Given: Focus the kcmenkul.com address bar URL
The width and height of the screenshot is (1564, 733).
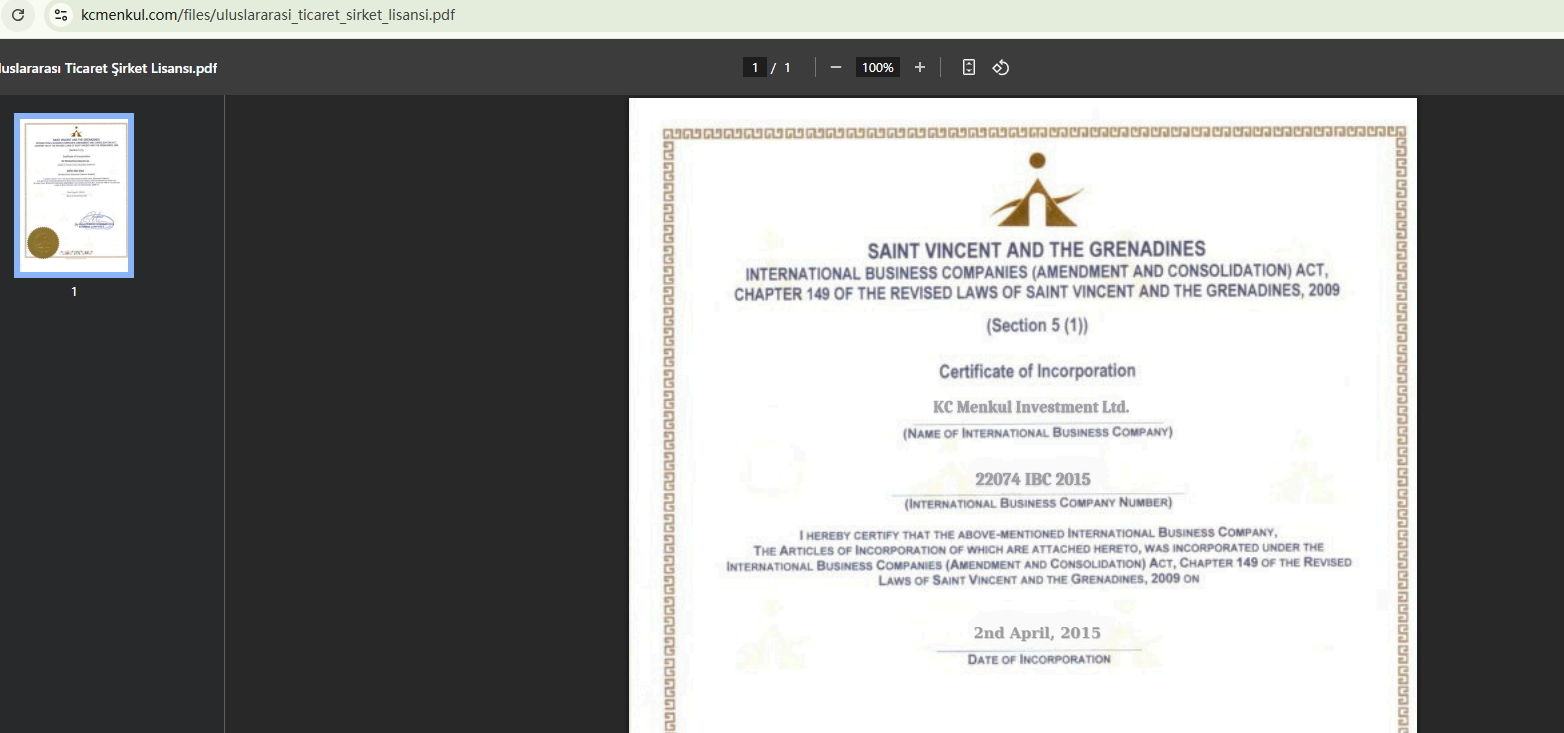Looking at the screenshot, I should point(268,15).
